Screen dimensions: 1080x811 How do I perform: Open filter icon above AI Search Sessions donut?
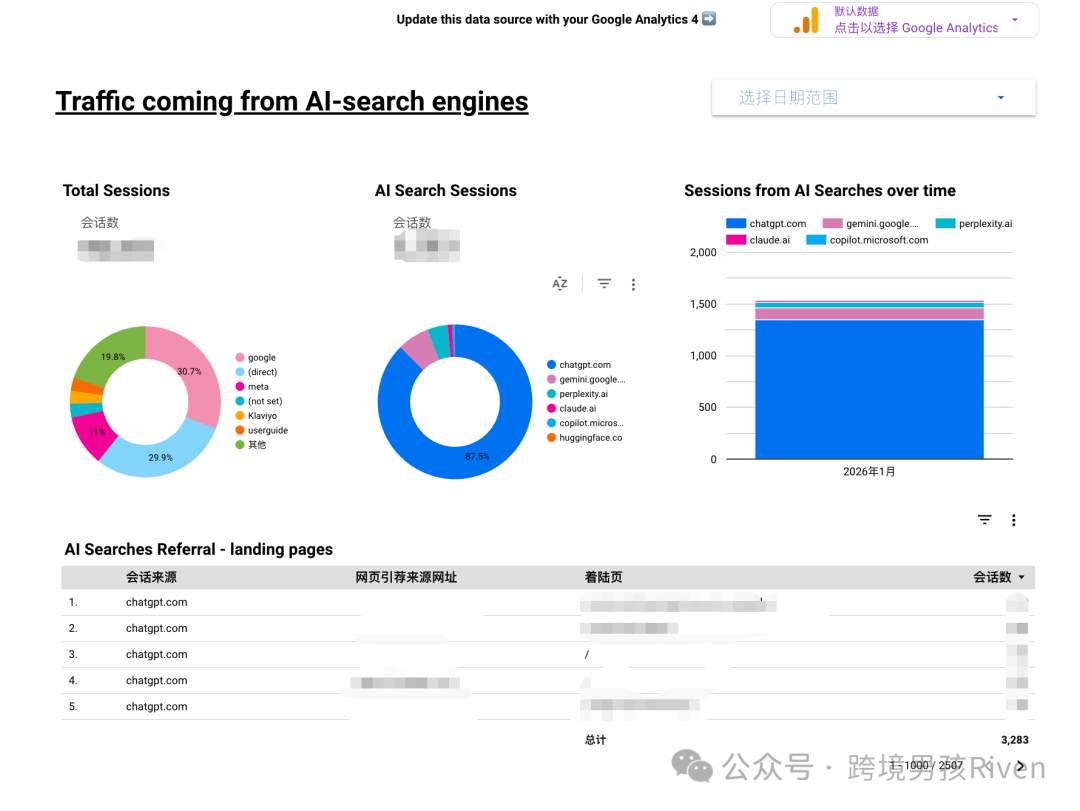[x=604, y=283]
